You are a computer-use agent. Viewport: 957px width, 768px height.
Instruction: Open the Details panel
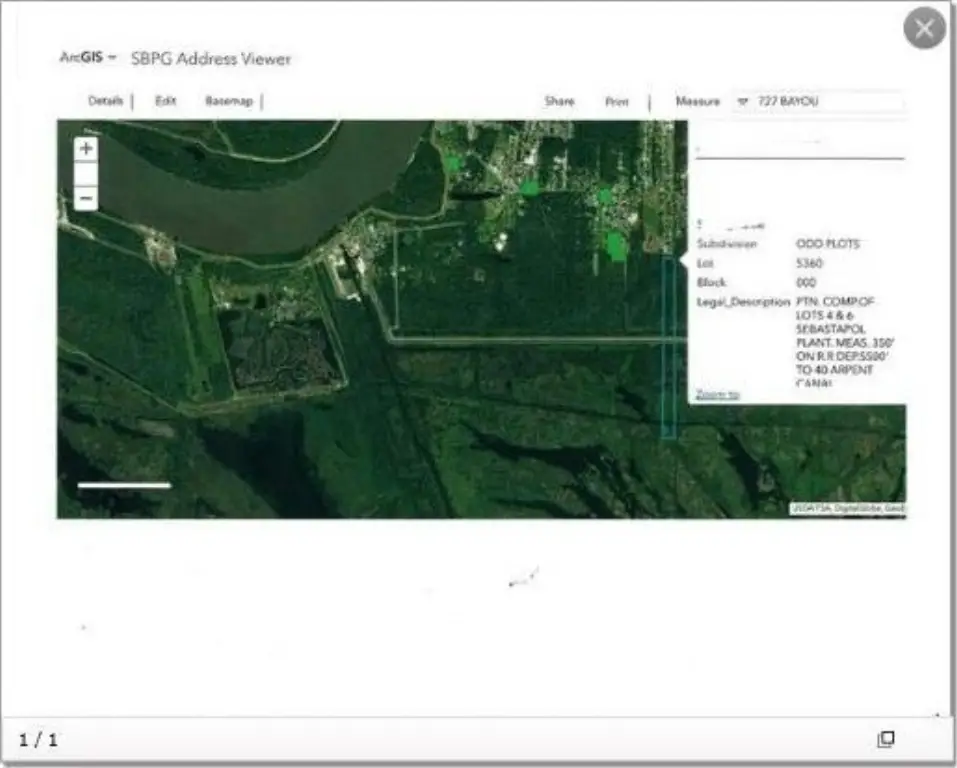point(106,101)
